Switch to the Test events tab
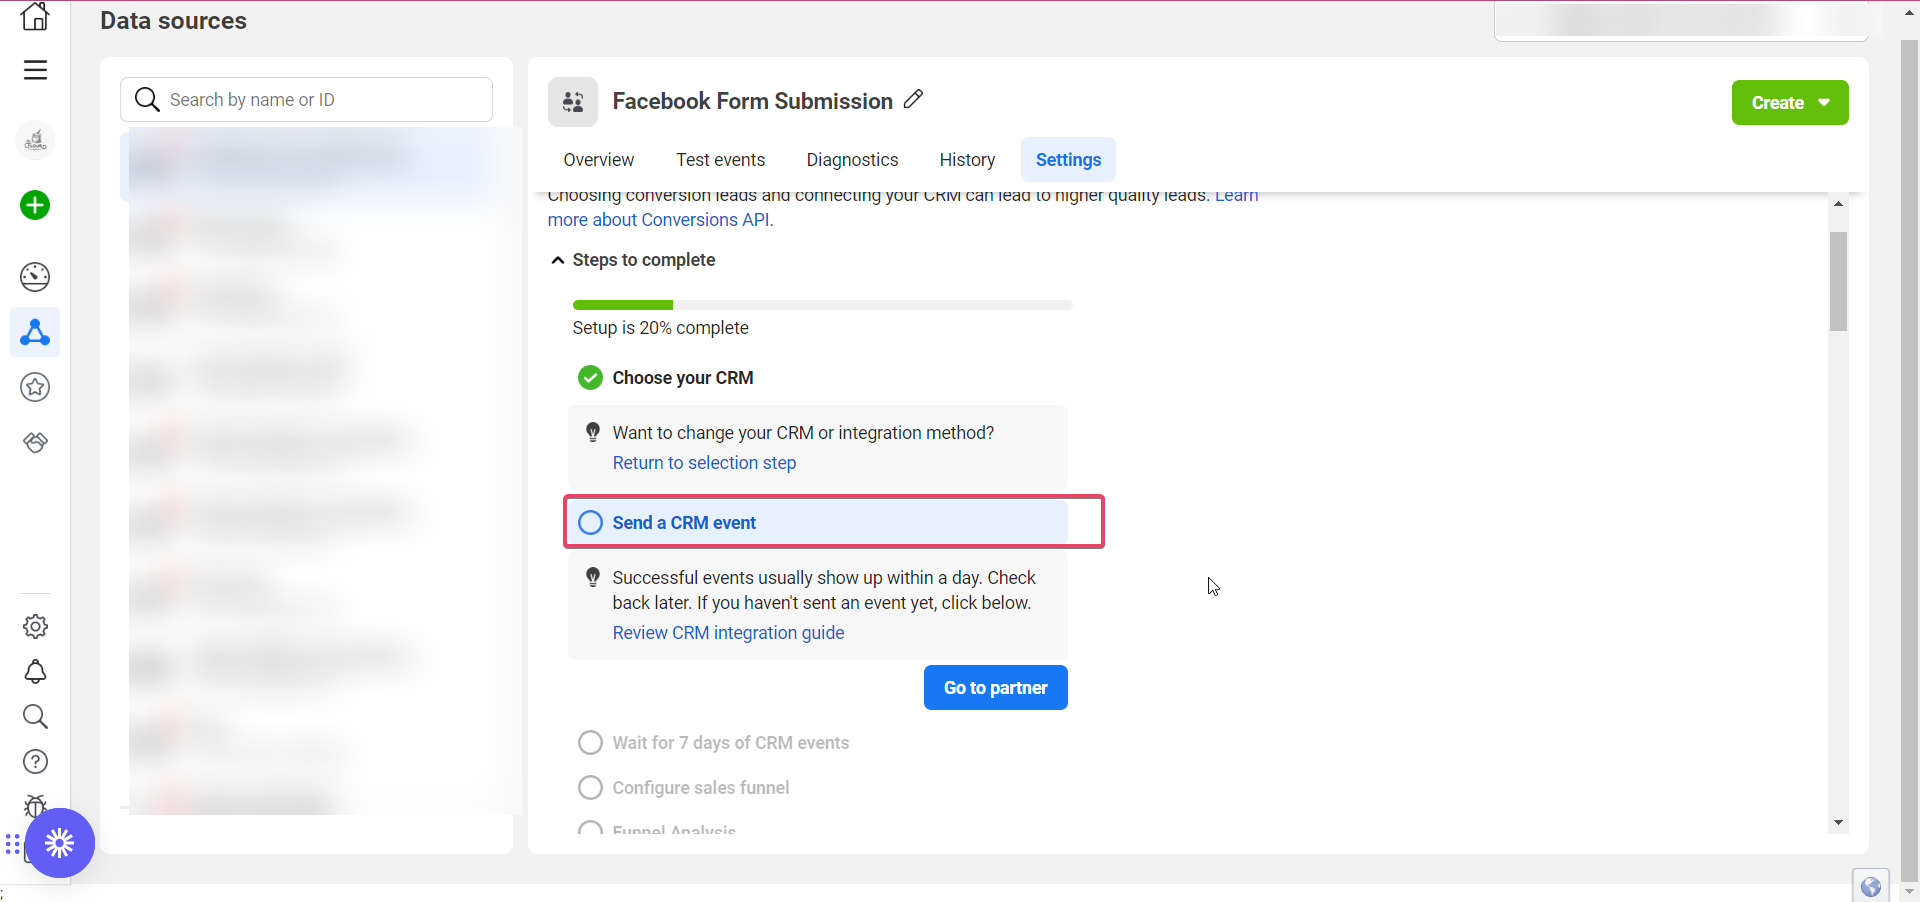 (720, 160)
